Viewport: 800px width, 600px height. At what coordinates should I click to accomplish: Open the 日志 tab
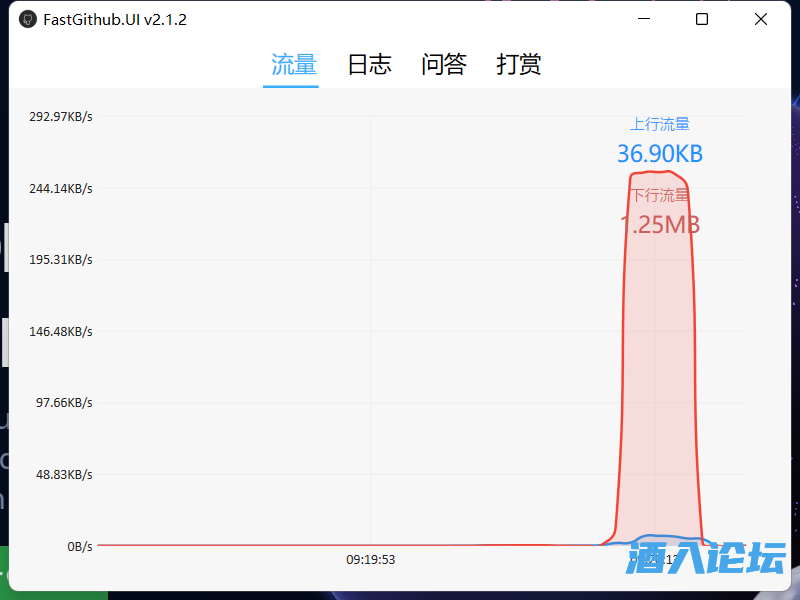click(x=369, y=65)
